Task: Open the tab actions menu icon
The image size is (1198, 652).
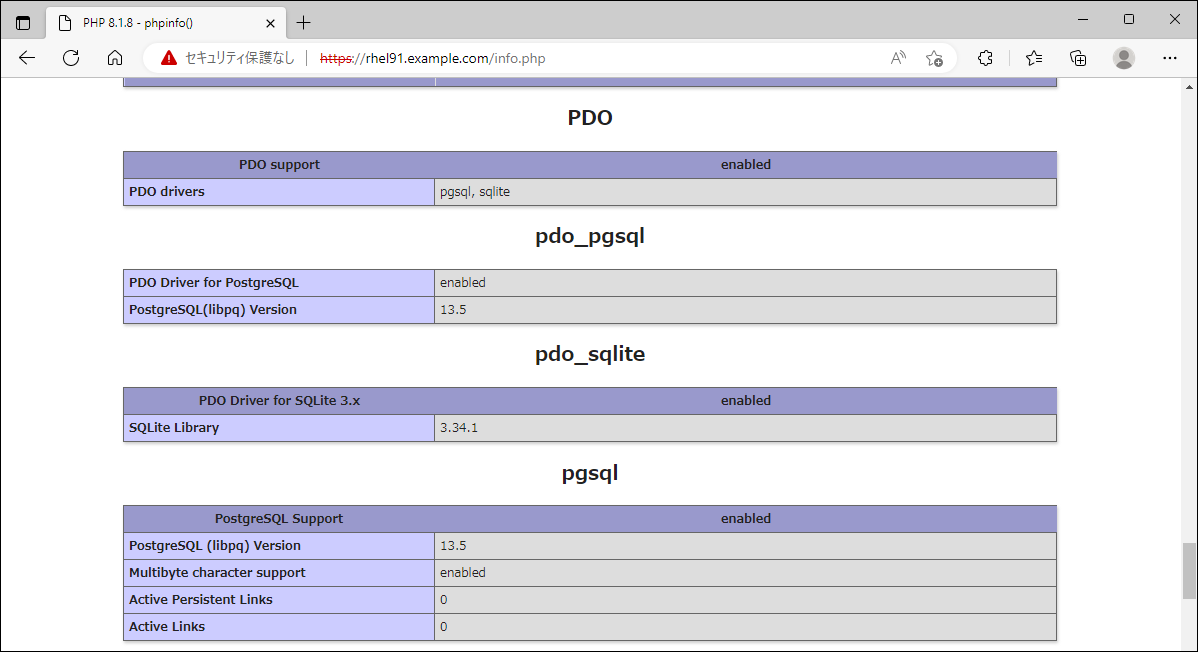Action: [23, 23]
